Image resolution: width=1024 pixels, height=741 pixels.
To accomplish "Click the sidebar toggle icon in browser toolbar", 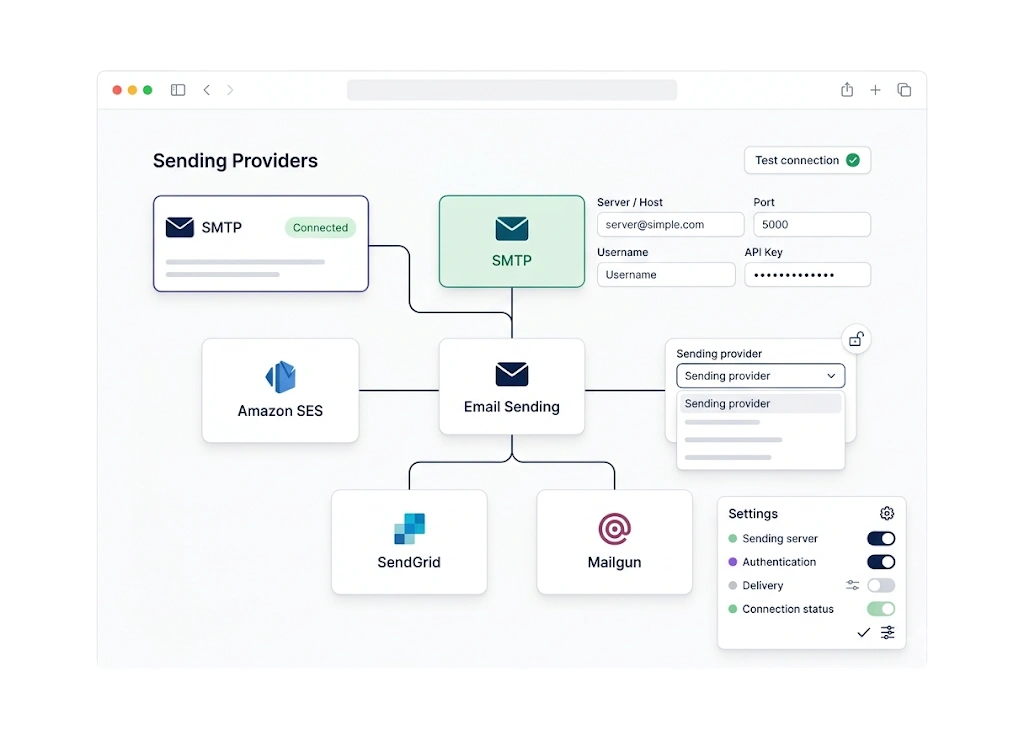I will tap(178, 90).
